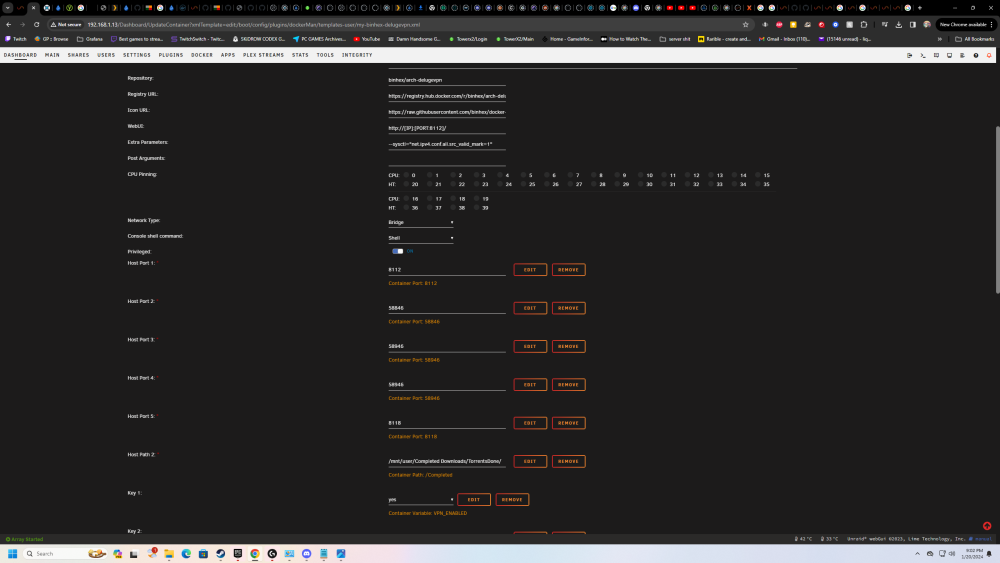Click EDIT for Host Port 1
The image size is (1000, 563).
(x=530, y=270)
